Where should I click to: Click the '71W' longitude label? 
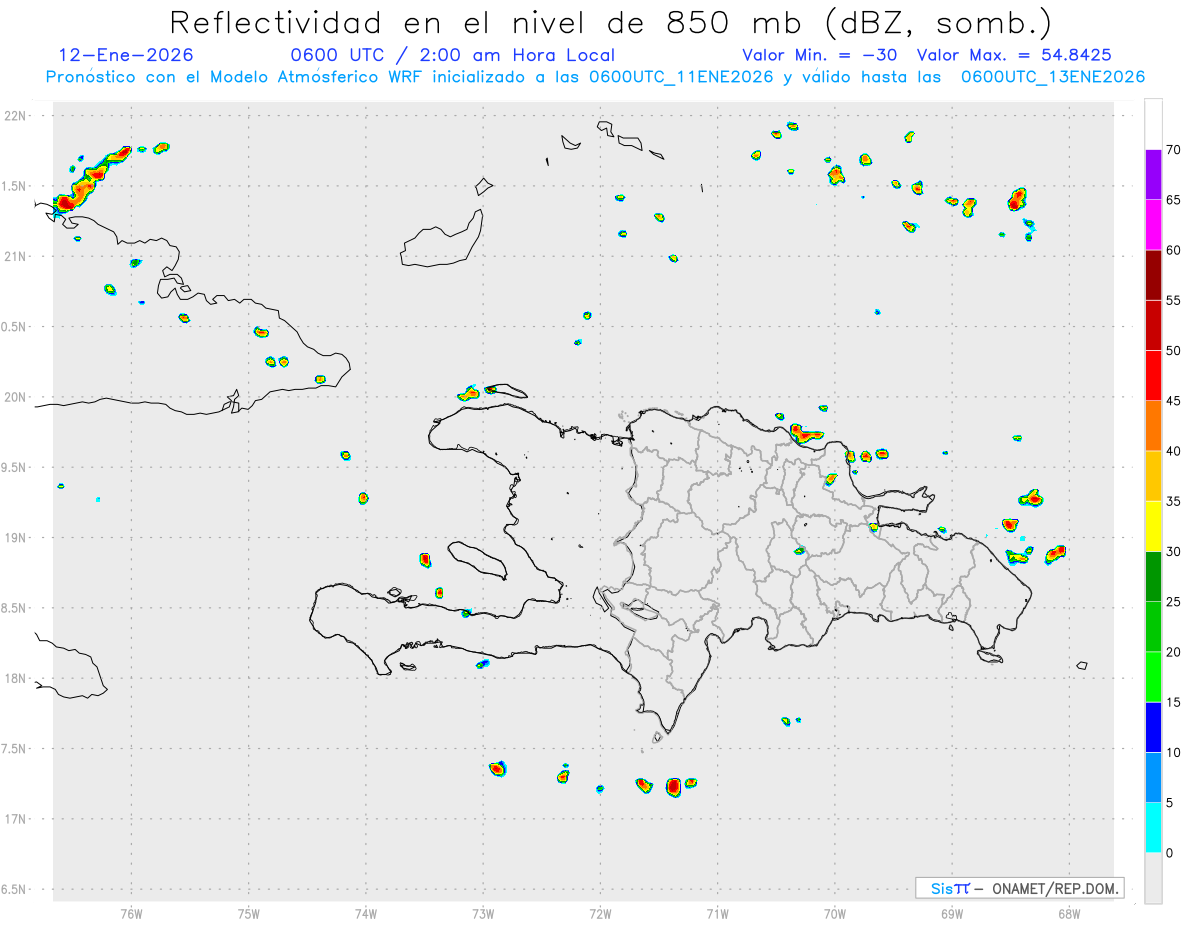pos(717,912)
